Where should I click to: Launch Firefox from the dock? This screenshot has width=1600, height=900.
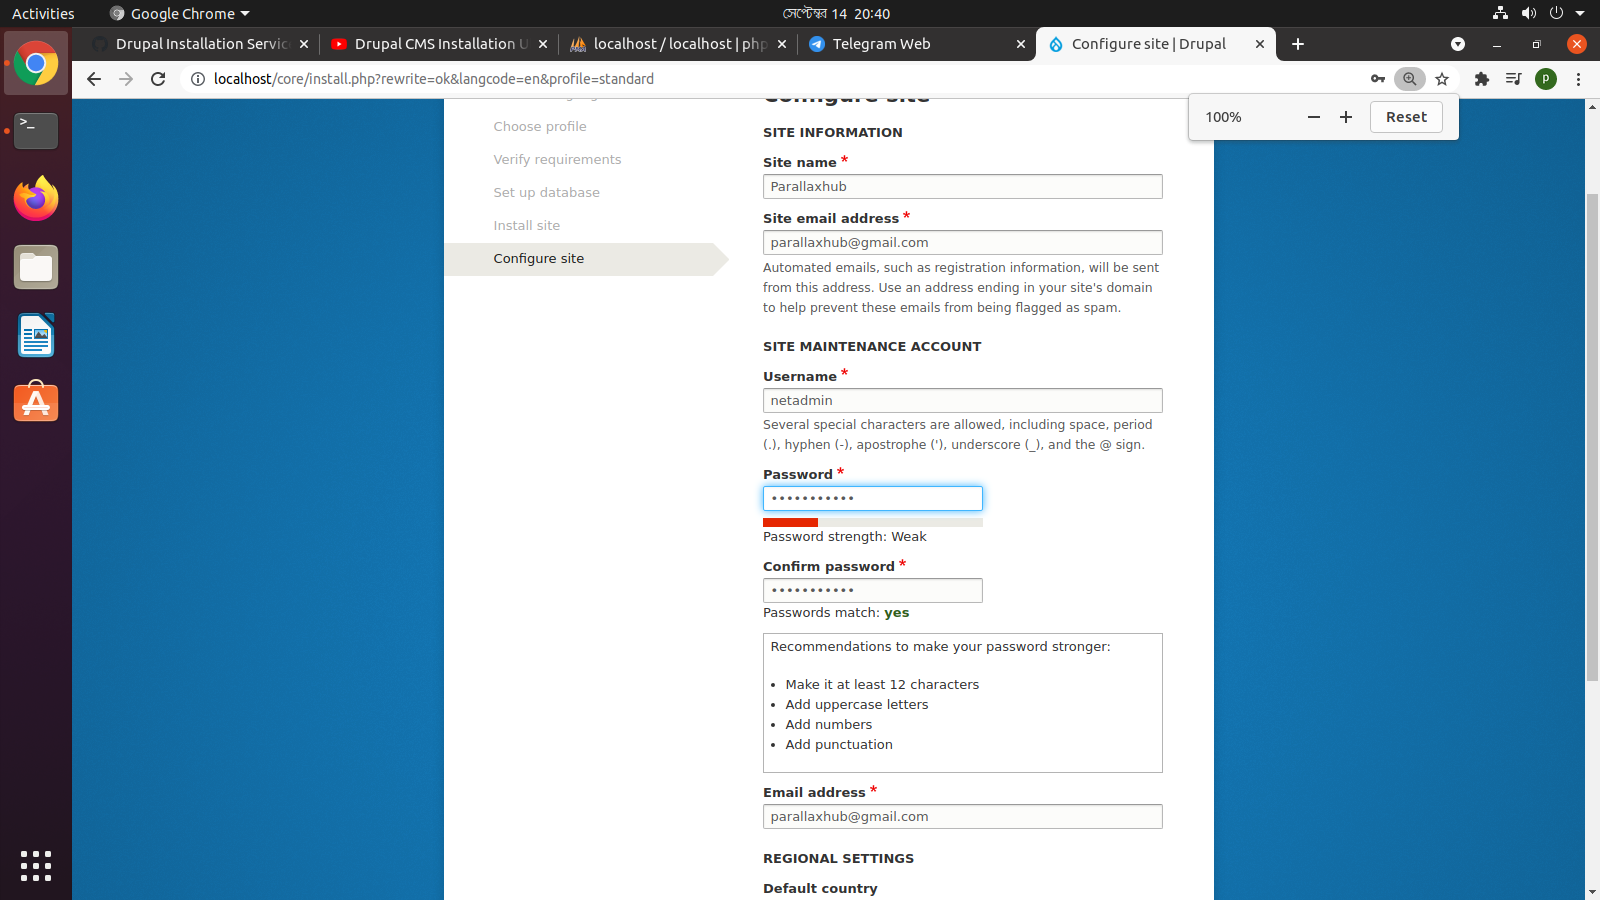(36, 199)
